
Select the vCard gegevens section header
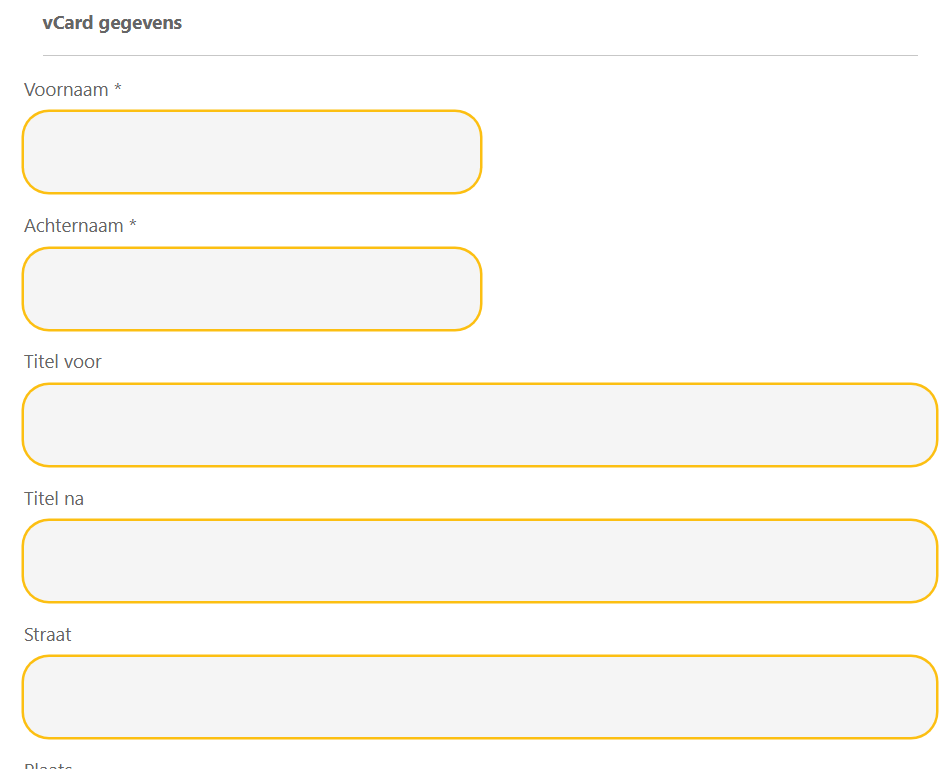(x=113, y=22)
